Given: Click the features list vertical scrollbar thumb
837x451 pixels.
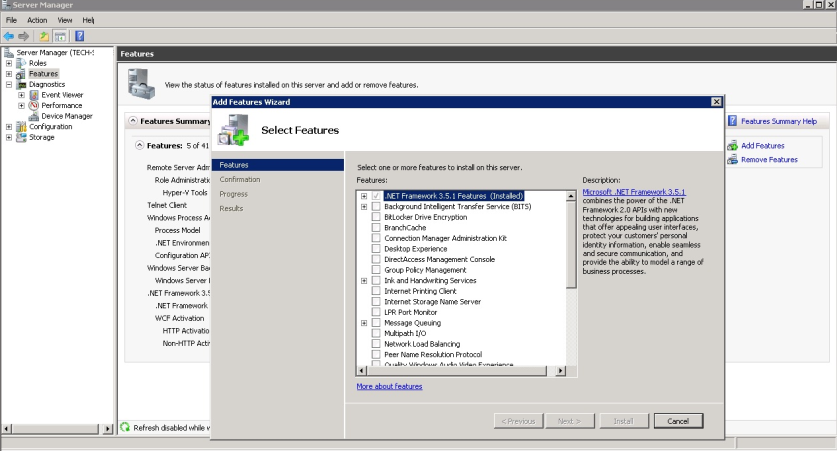Looking at the screenshot, I should point(571,244).
